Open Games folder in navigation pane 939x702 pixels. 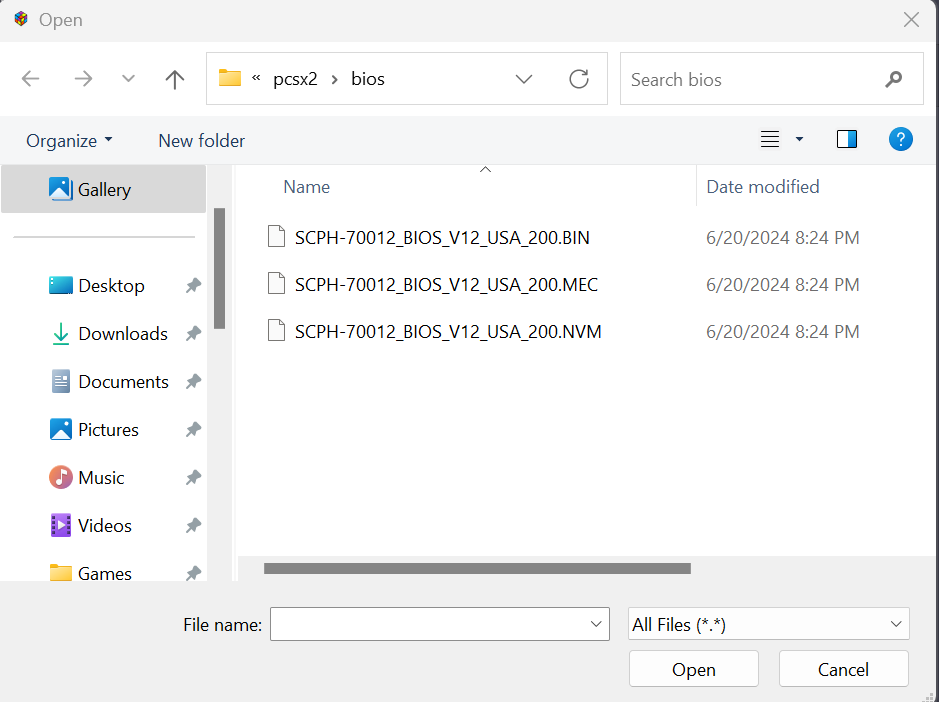point(105,573)
